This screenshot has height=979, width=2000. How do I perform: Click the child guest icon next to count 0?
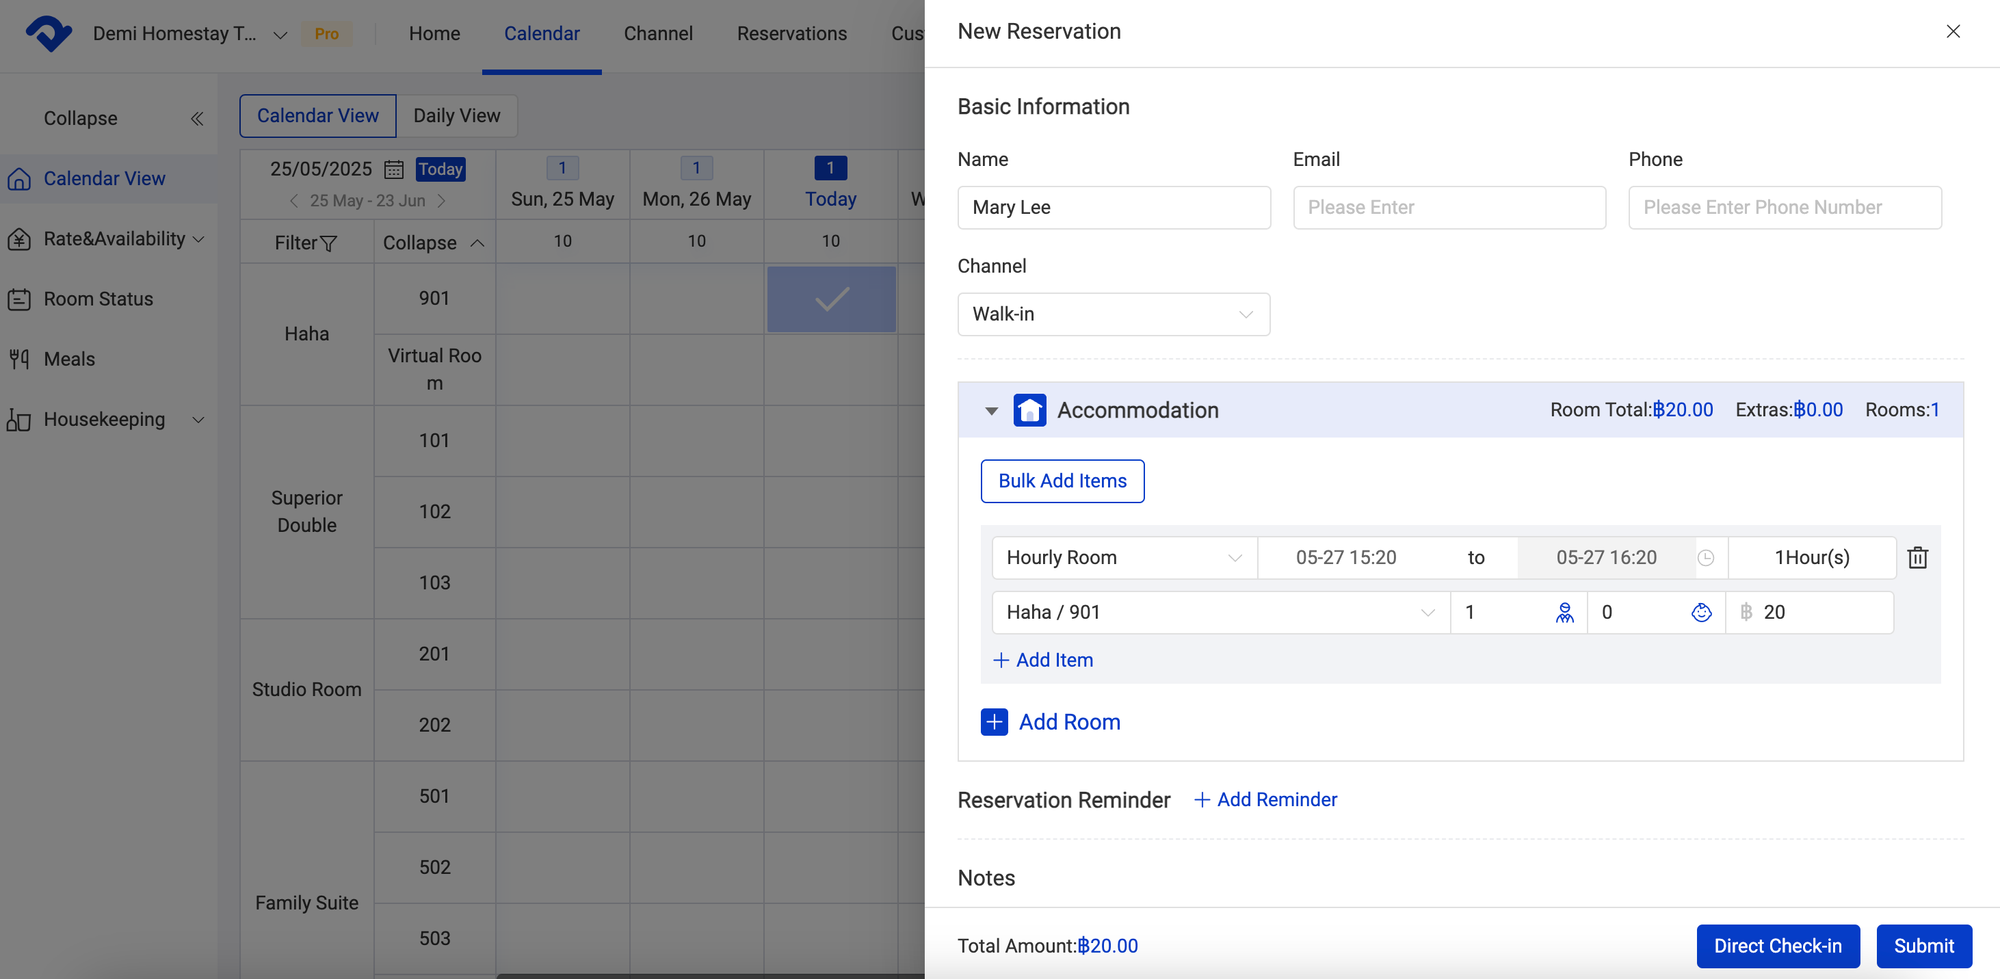pyautogui.click(x=1702, y=612)
